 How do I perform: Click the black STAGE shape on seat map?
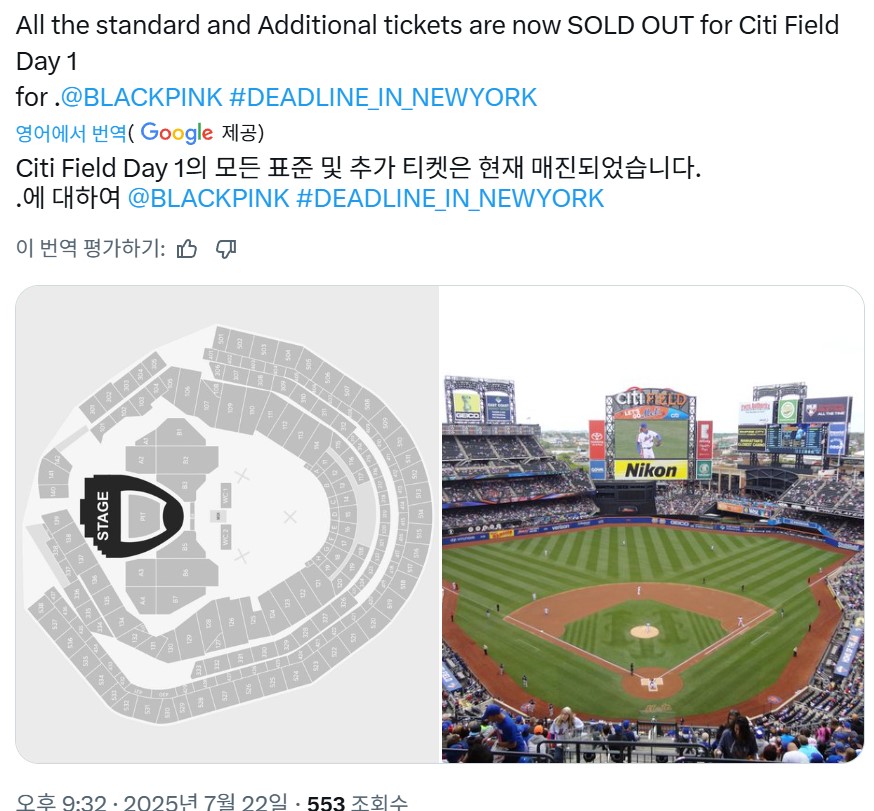(132, 516)
